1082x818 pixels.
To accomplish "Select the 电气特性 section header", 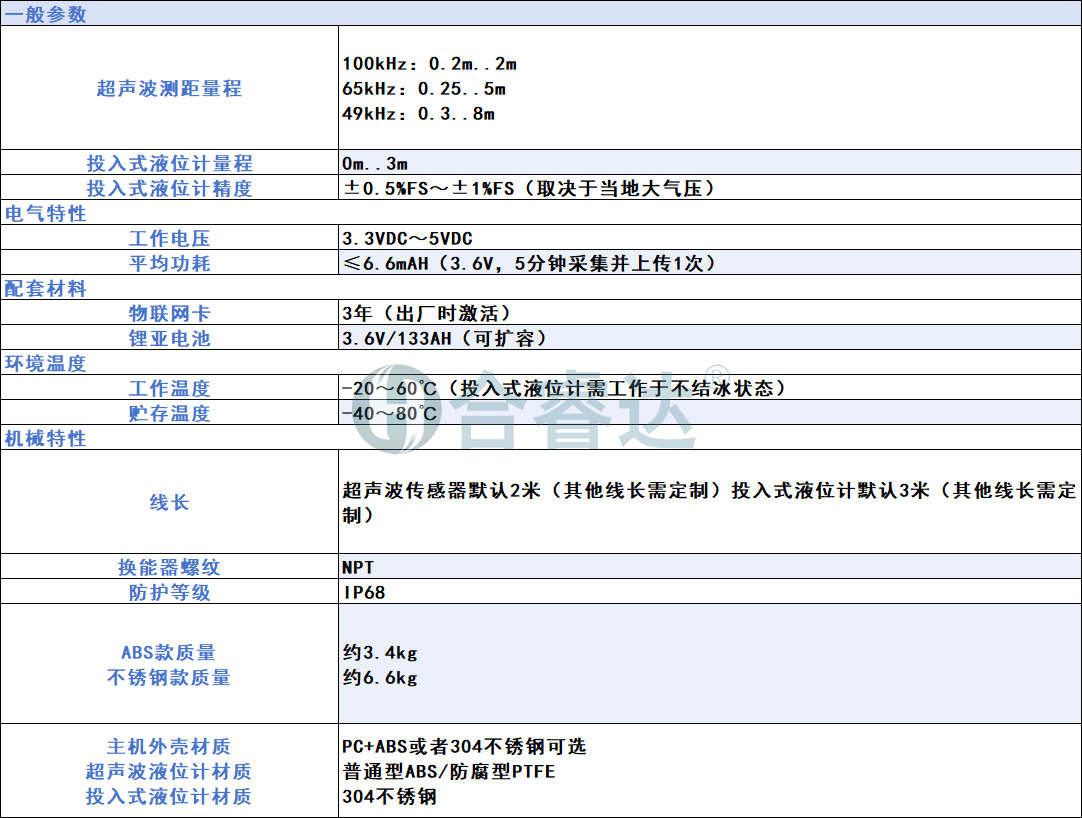I will [x=46, y=214].
